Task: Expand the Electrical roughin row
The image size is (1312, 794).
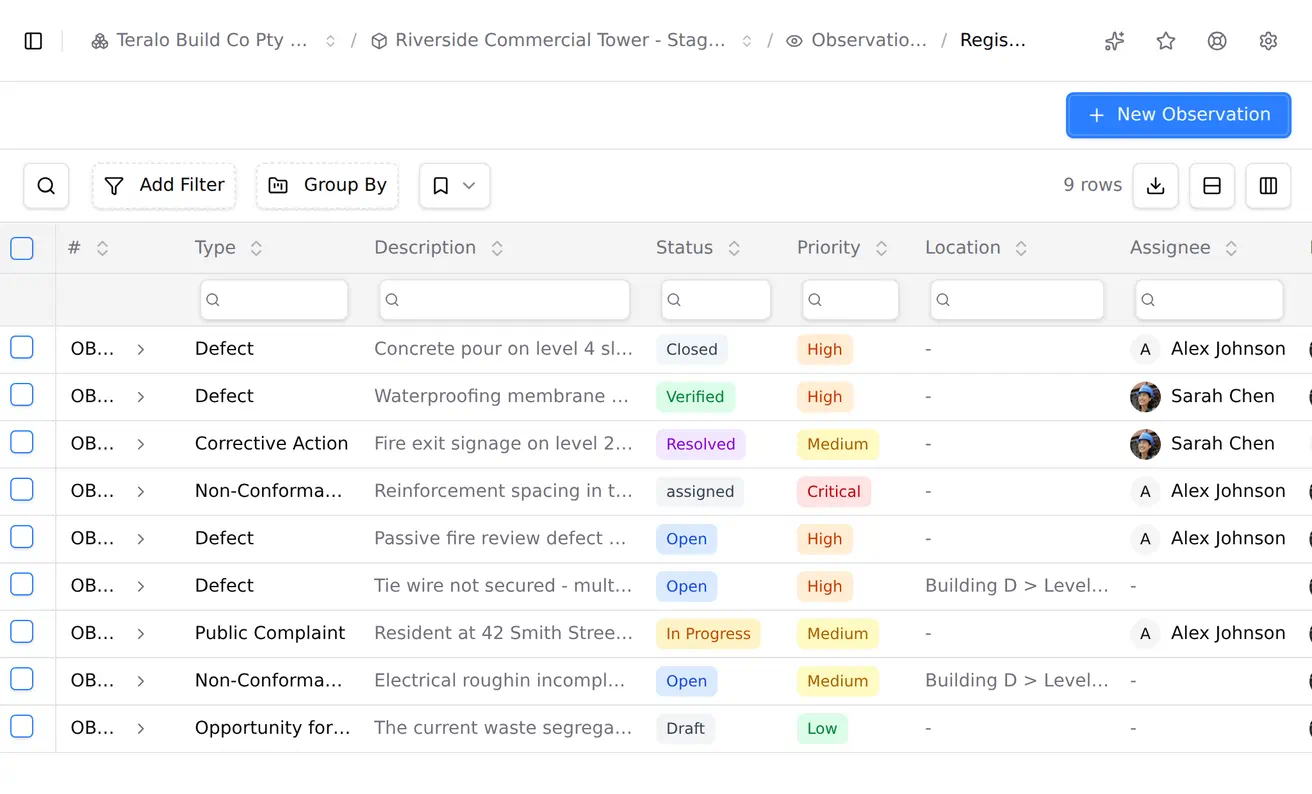Action: [141, 681]
